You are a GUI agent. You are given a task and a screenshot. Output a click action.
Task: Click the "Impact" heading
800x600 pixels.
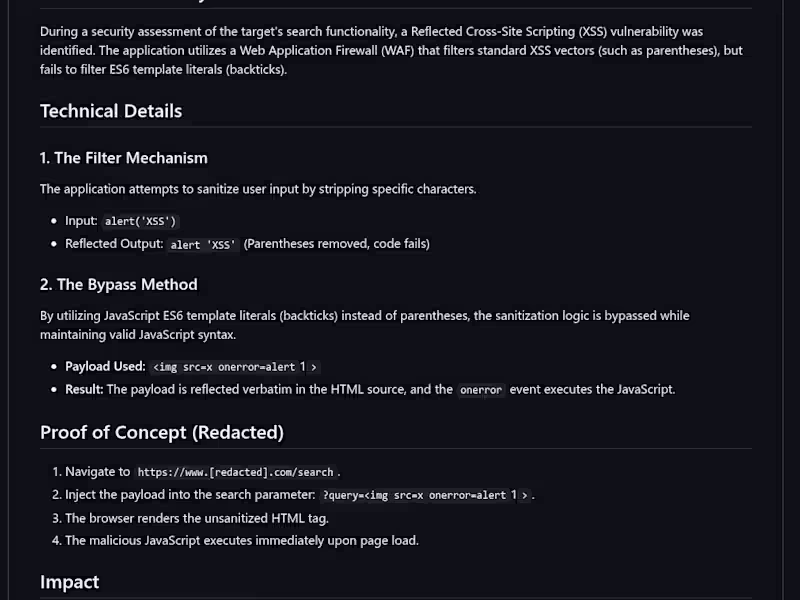click(70, 582)
